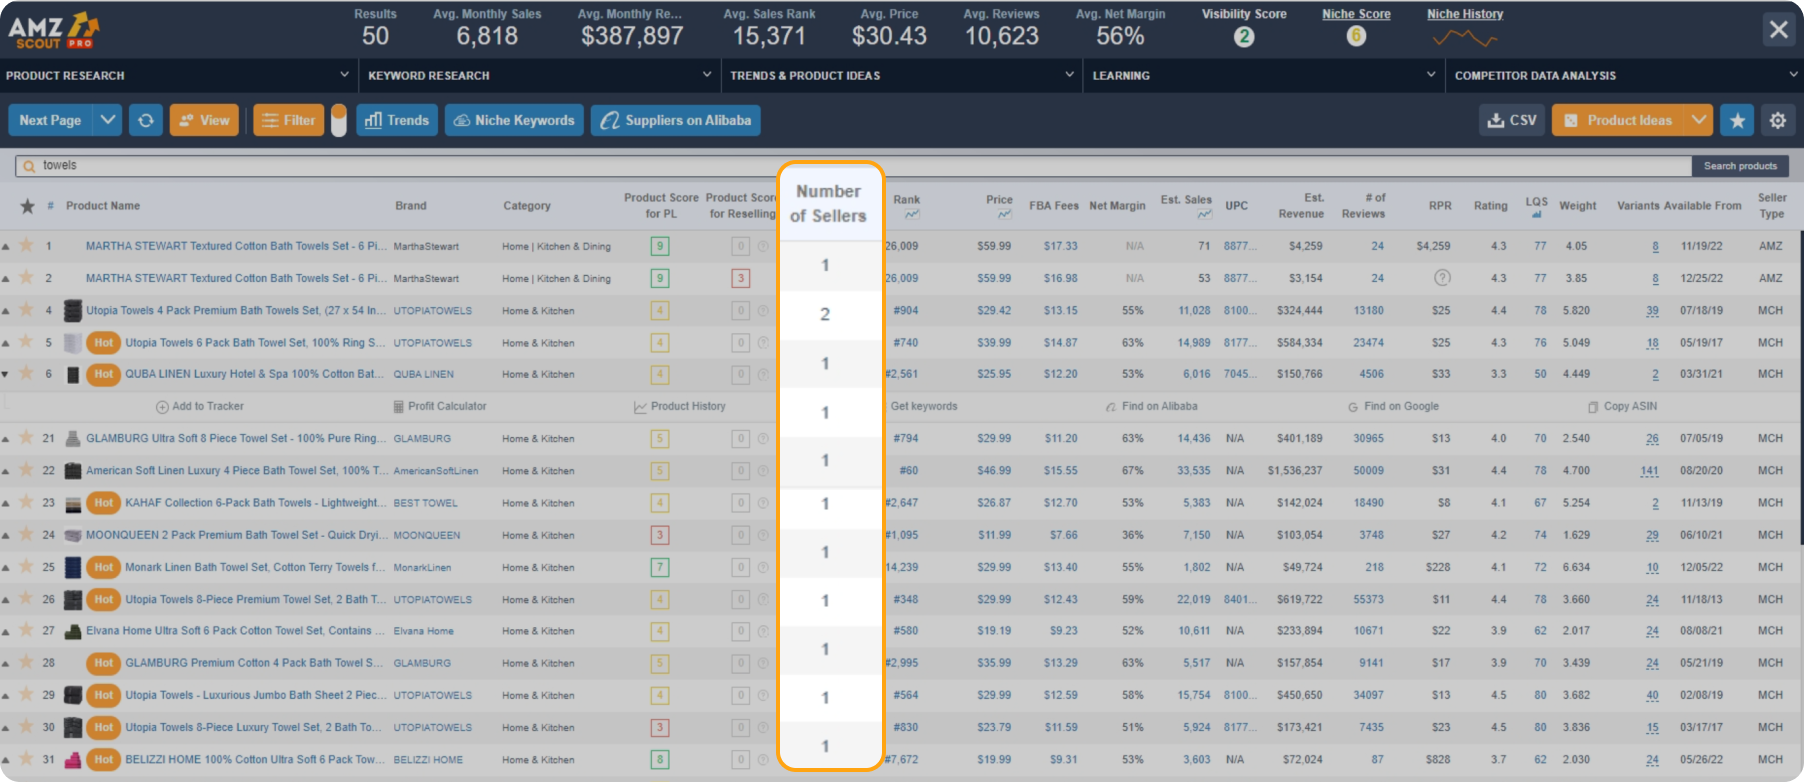Open the KEYWORD RESEARCH menu
1804x782 pixels.
click(x=539, y=75)
